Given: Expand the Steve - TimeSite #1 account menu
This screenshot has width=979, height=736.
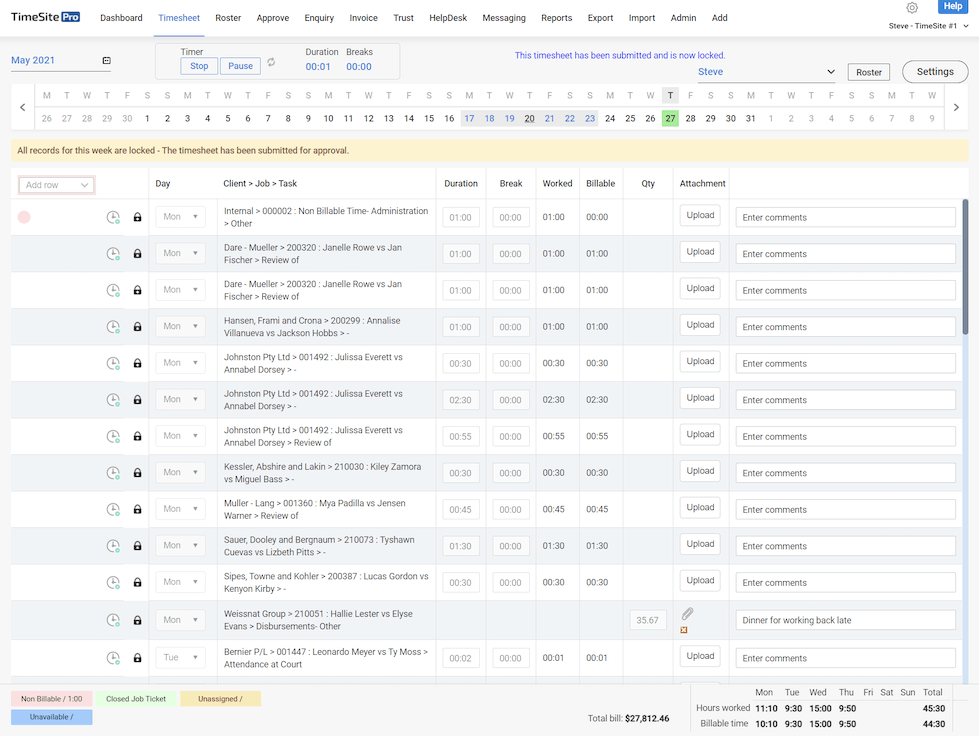Looking at the screenshot, I should pyautogui.click(x=928, y=26).
